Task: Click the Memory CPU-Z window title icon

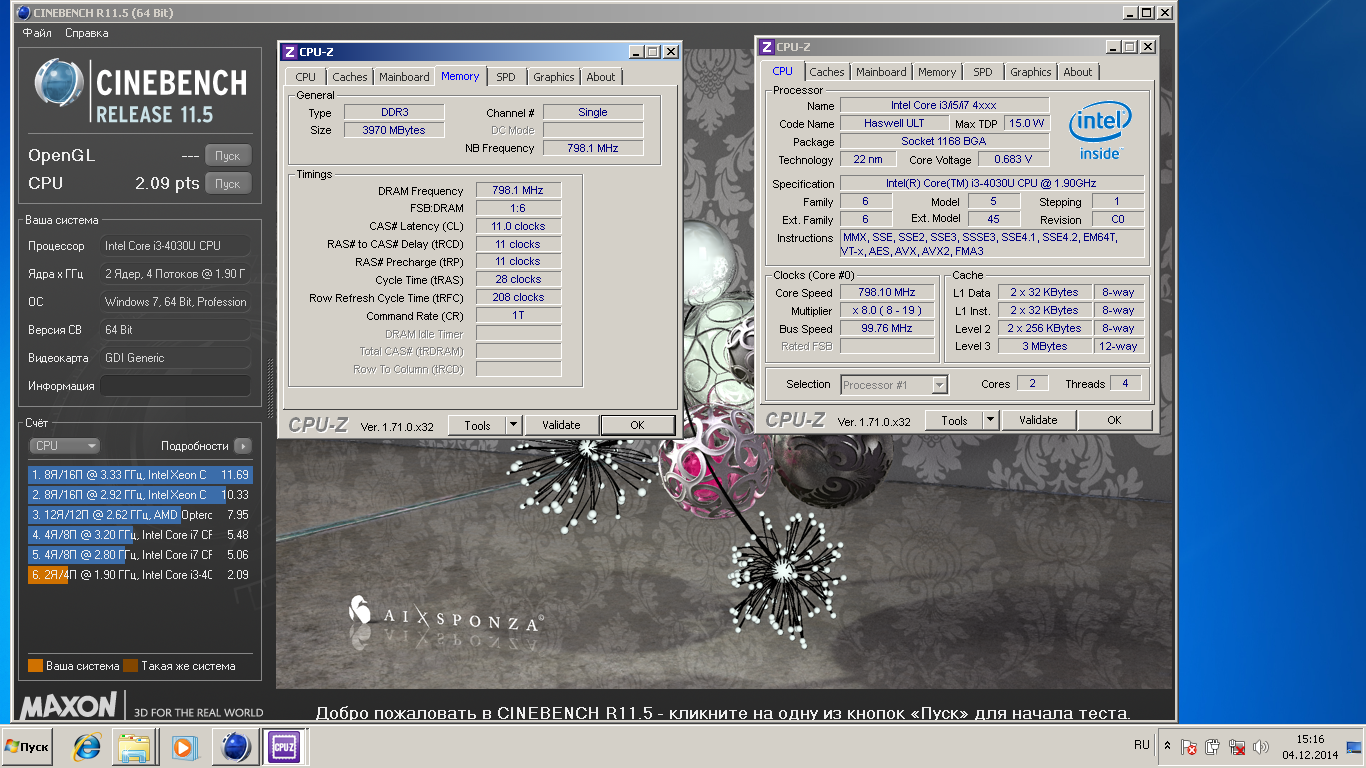Action: (290, 52)
